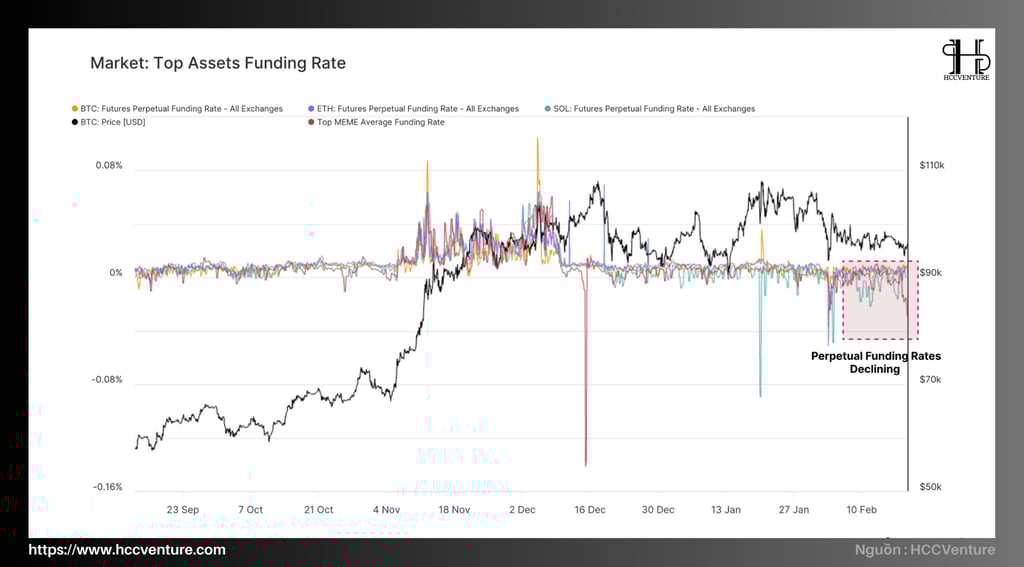This screenshot has height=567, width=1024.
Task: Toggle the Top MEME Average legend dot
Action: coord(311,122)
